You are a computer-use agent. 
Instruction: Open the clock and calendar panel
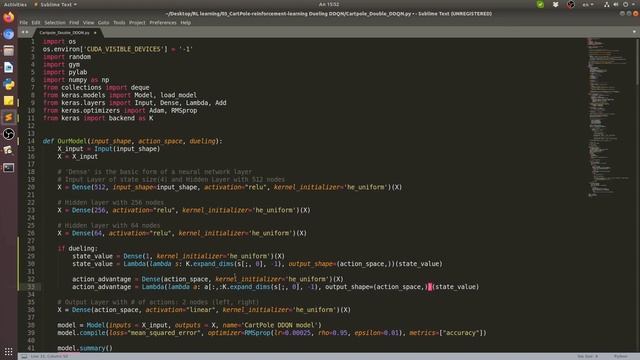point(329,4)
